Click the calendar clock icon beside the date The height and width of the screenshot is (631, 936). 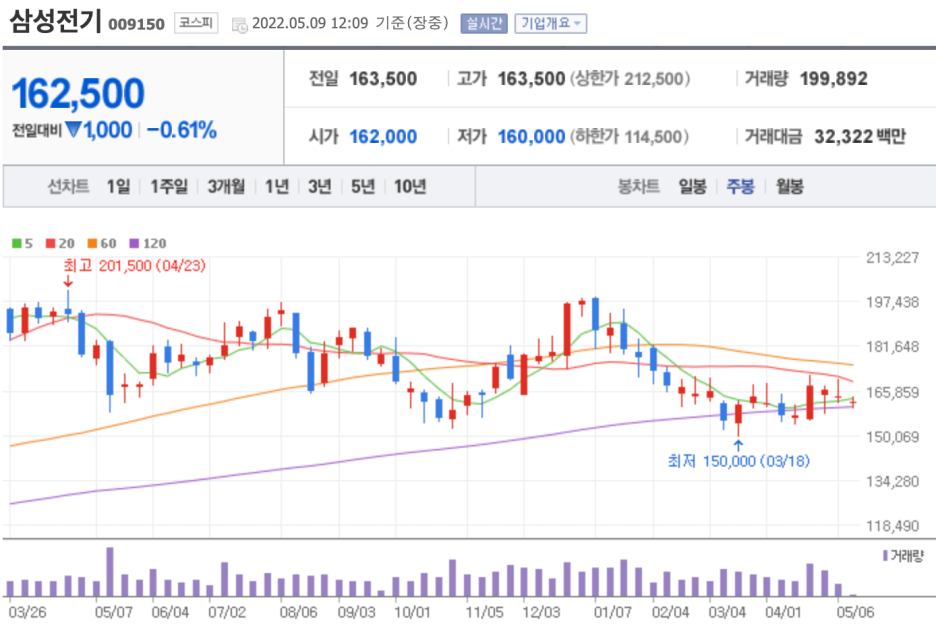point(239,25)
